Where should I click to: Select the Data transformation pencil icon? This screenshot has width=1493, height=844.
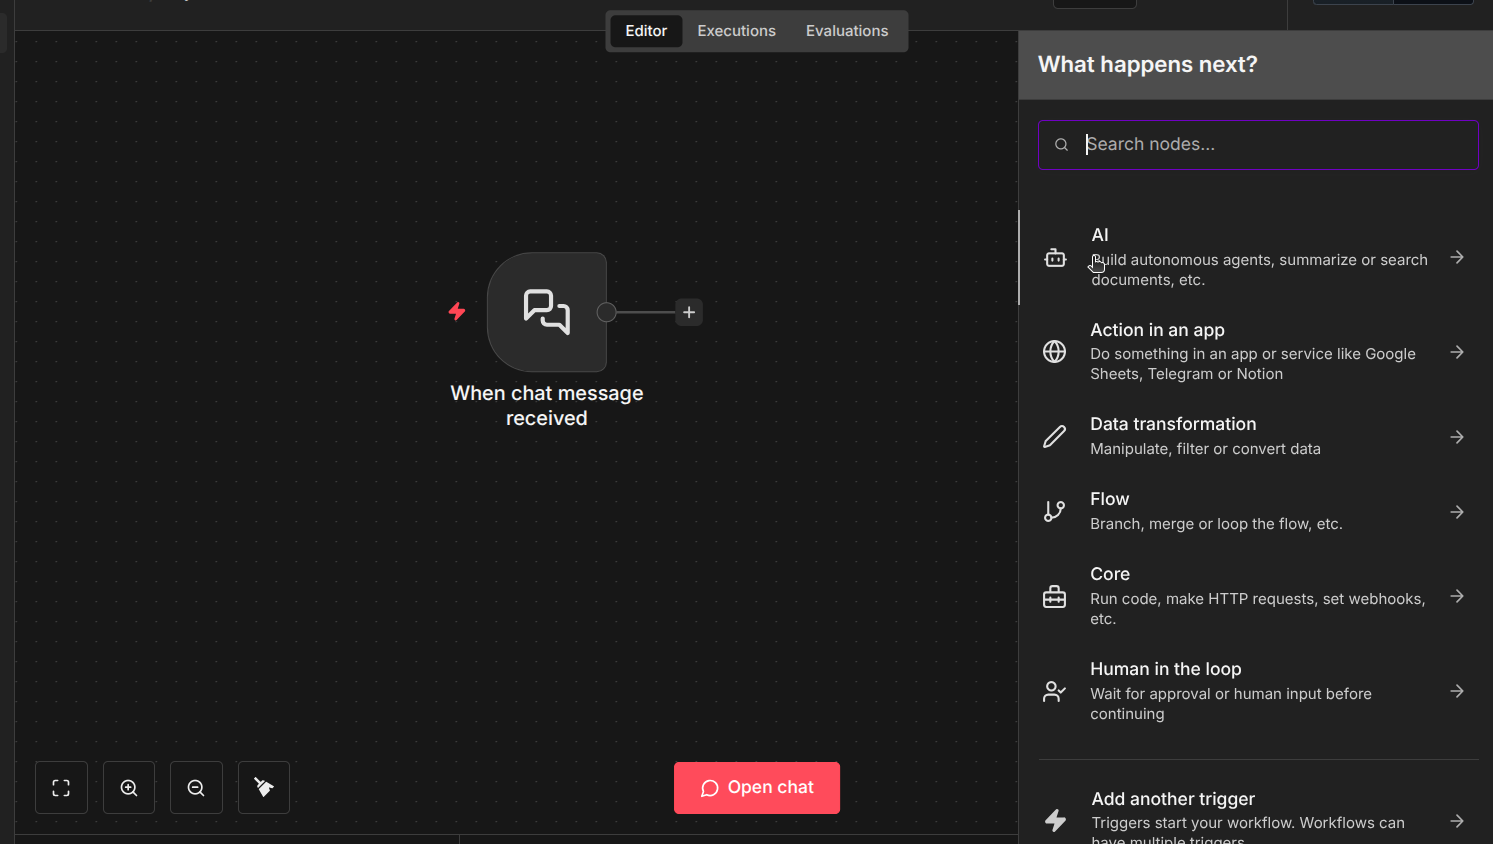[1055, 436]
